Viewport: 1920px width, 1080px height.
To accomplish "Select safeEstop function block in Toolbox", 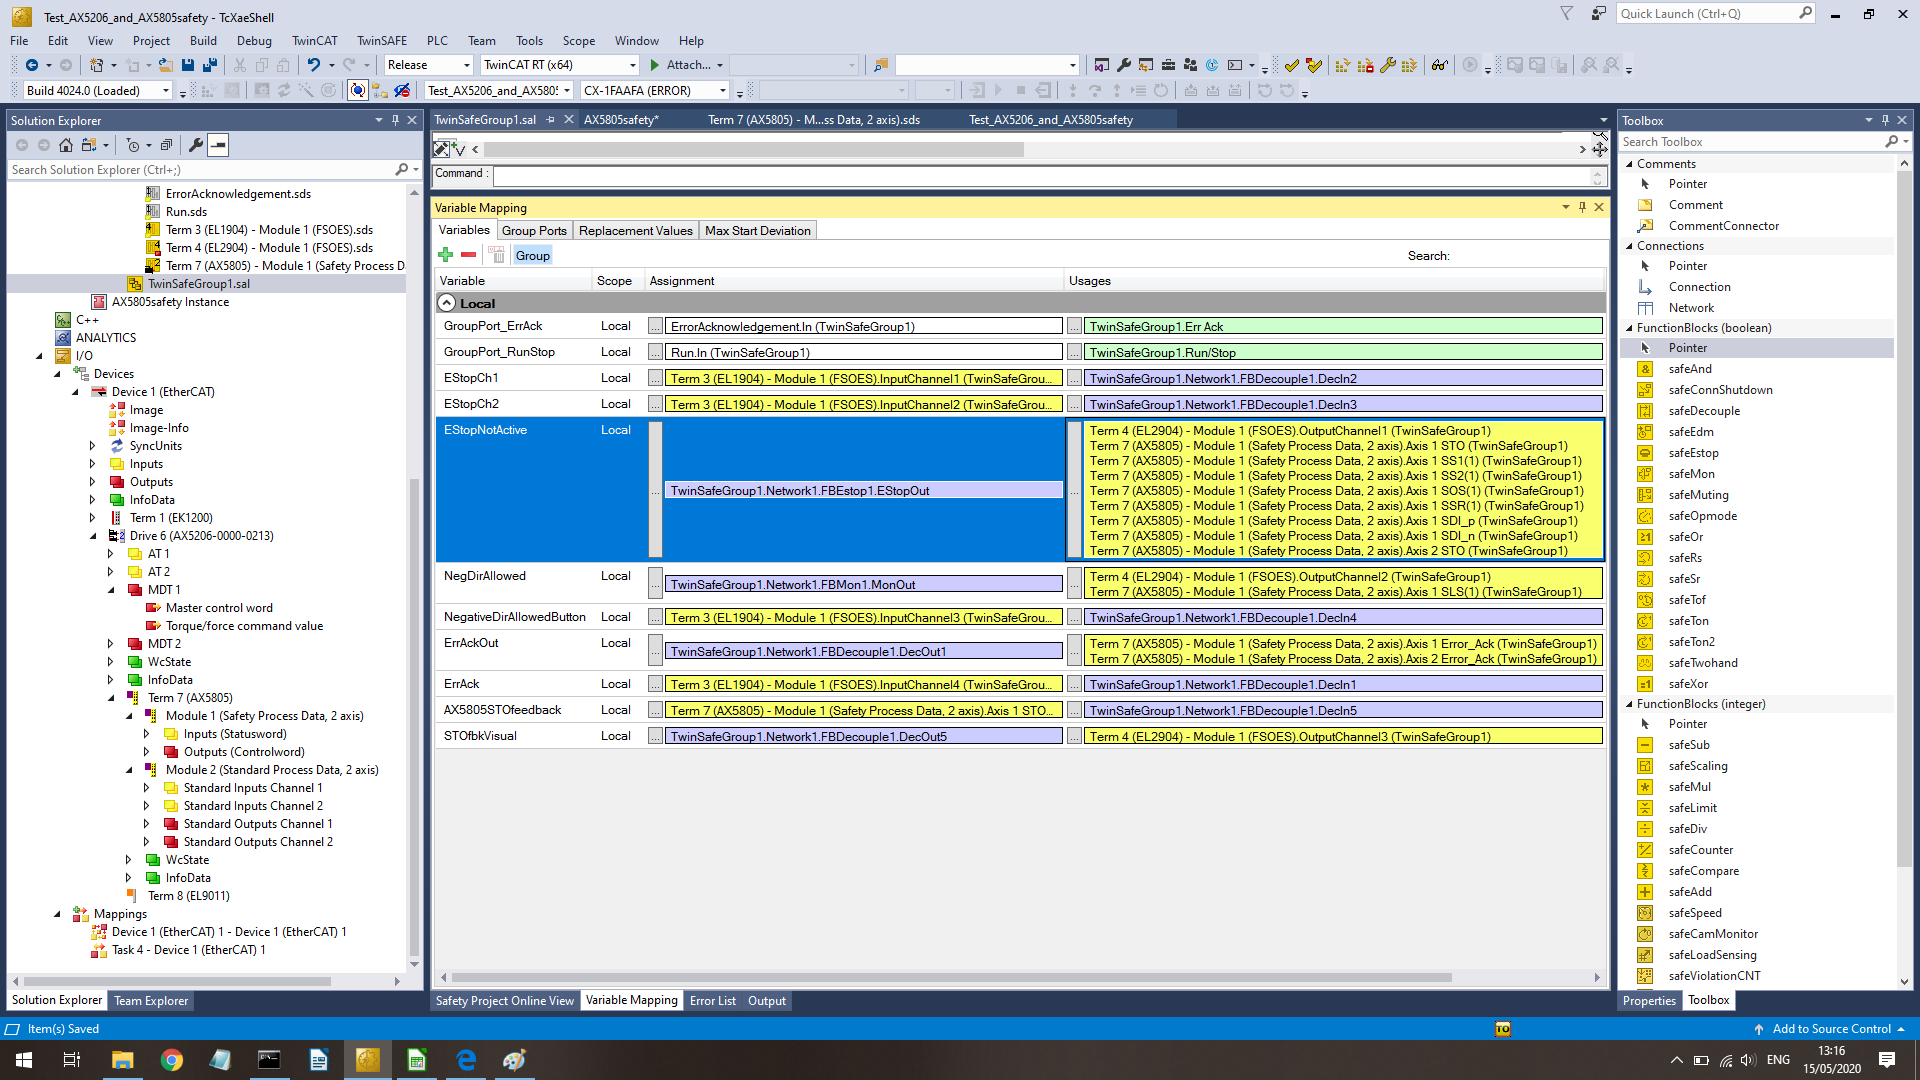I will coord(1692,453).
